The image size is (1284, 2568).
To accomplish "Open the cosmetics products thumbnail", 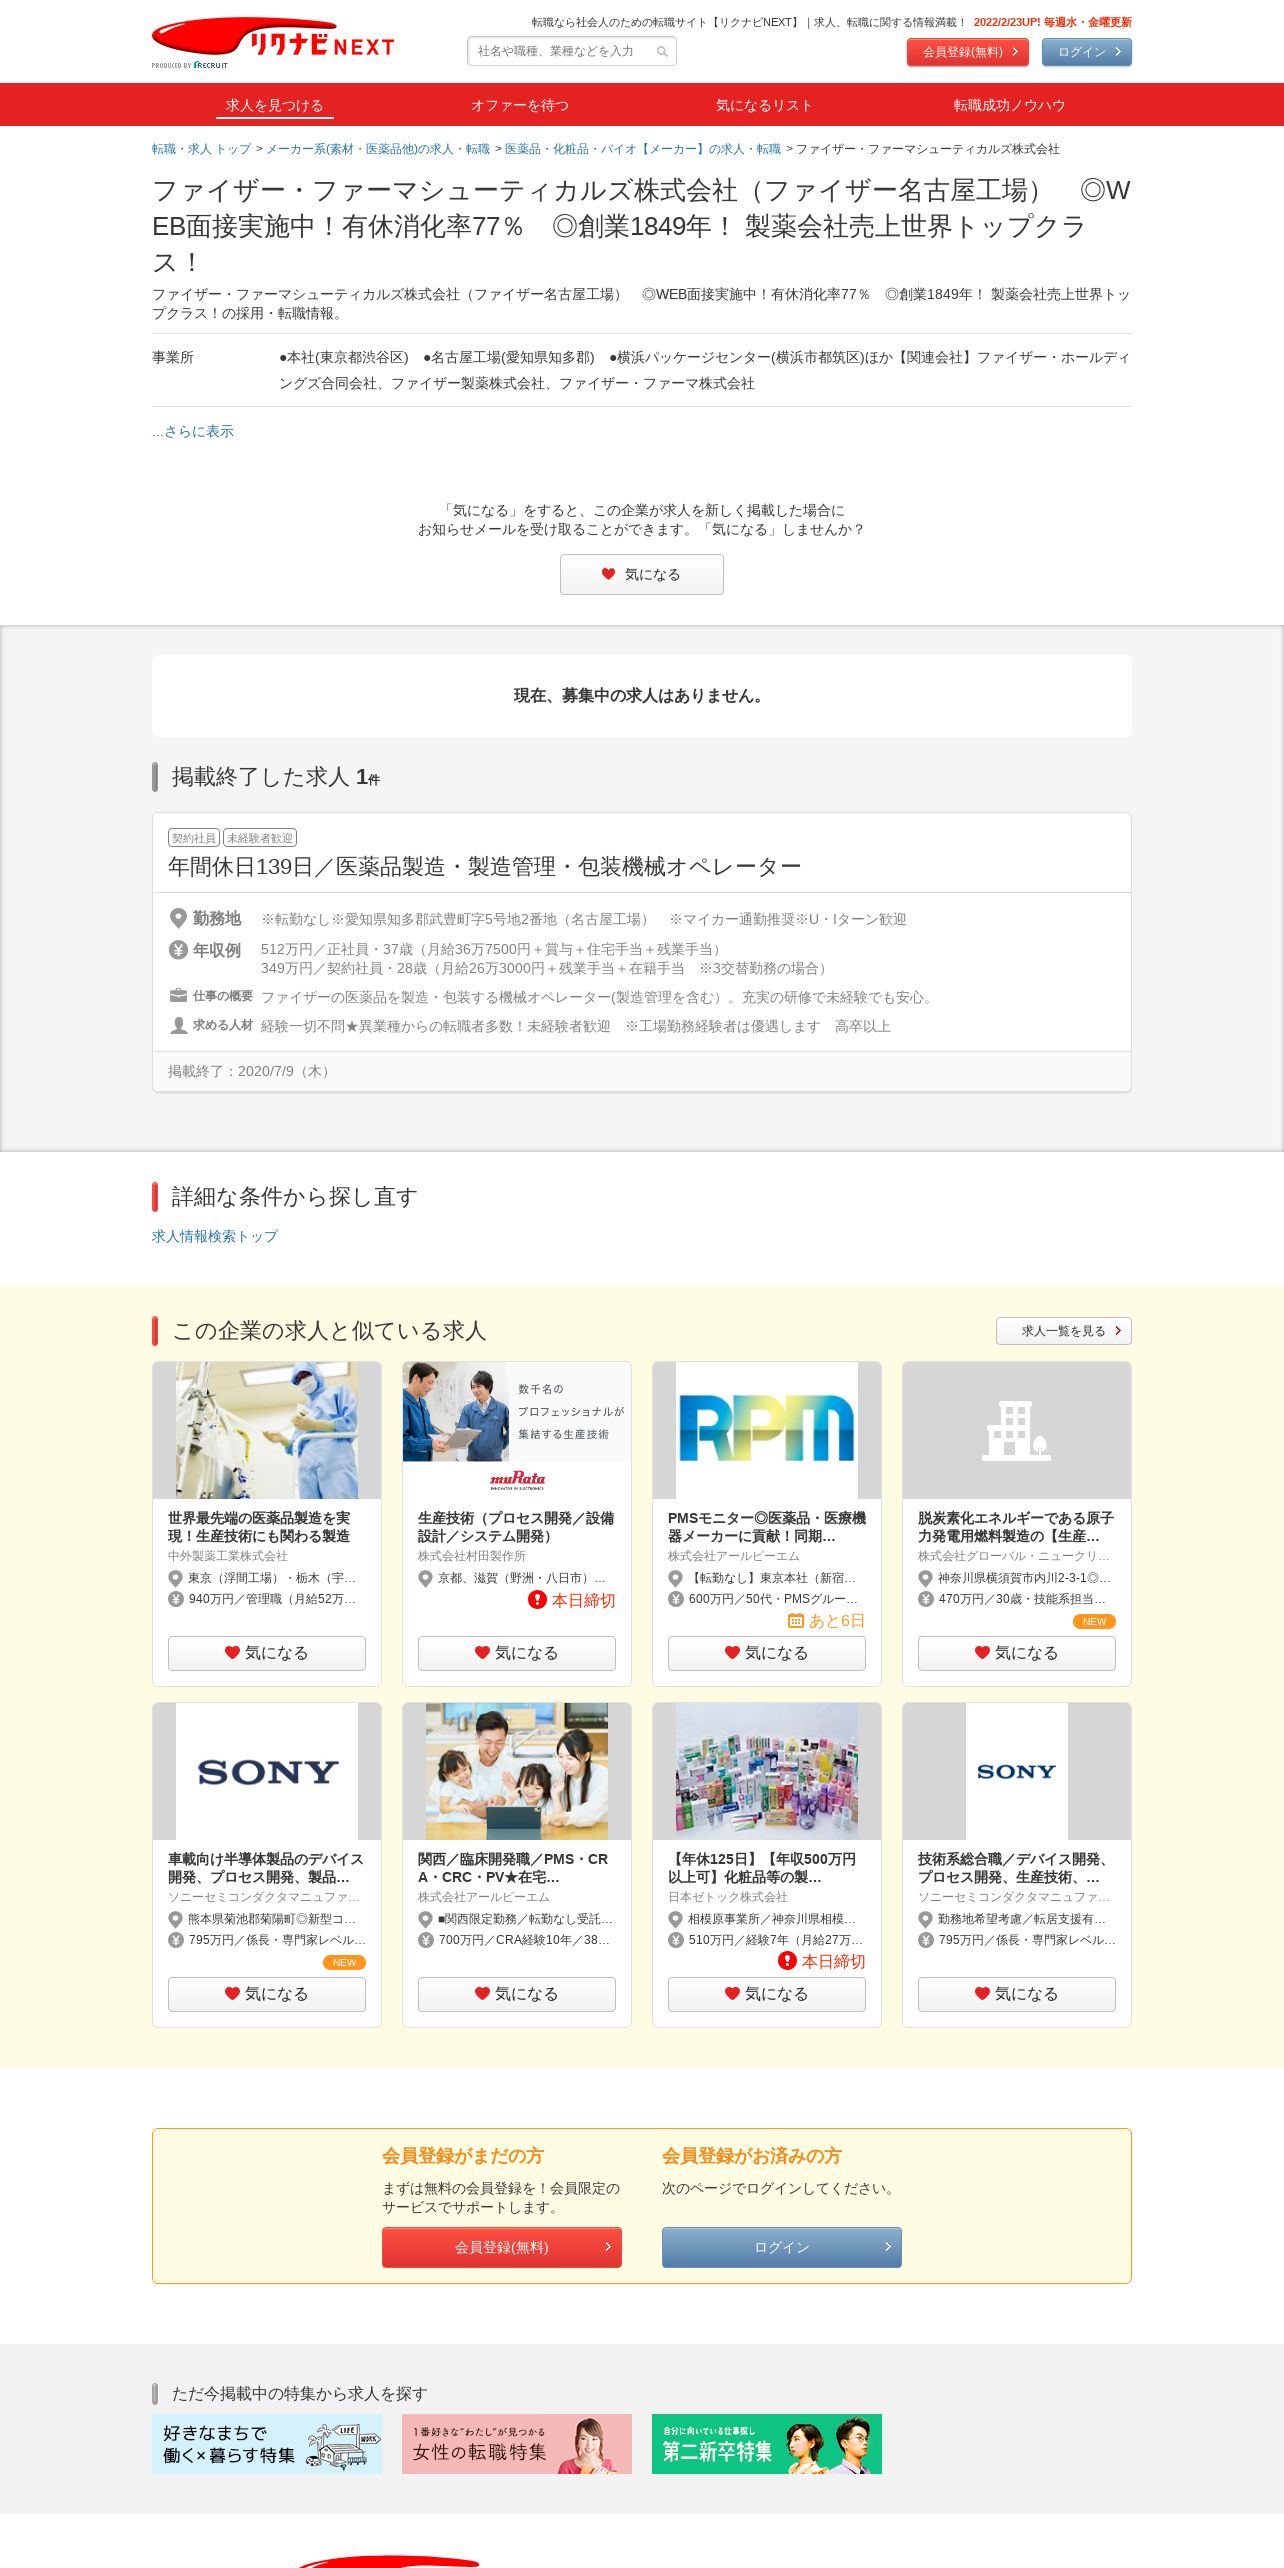I will [767, 1771].
